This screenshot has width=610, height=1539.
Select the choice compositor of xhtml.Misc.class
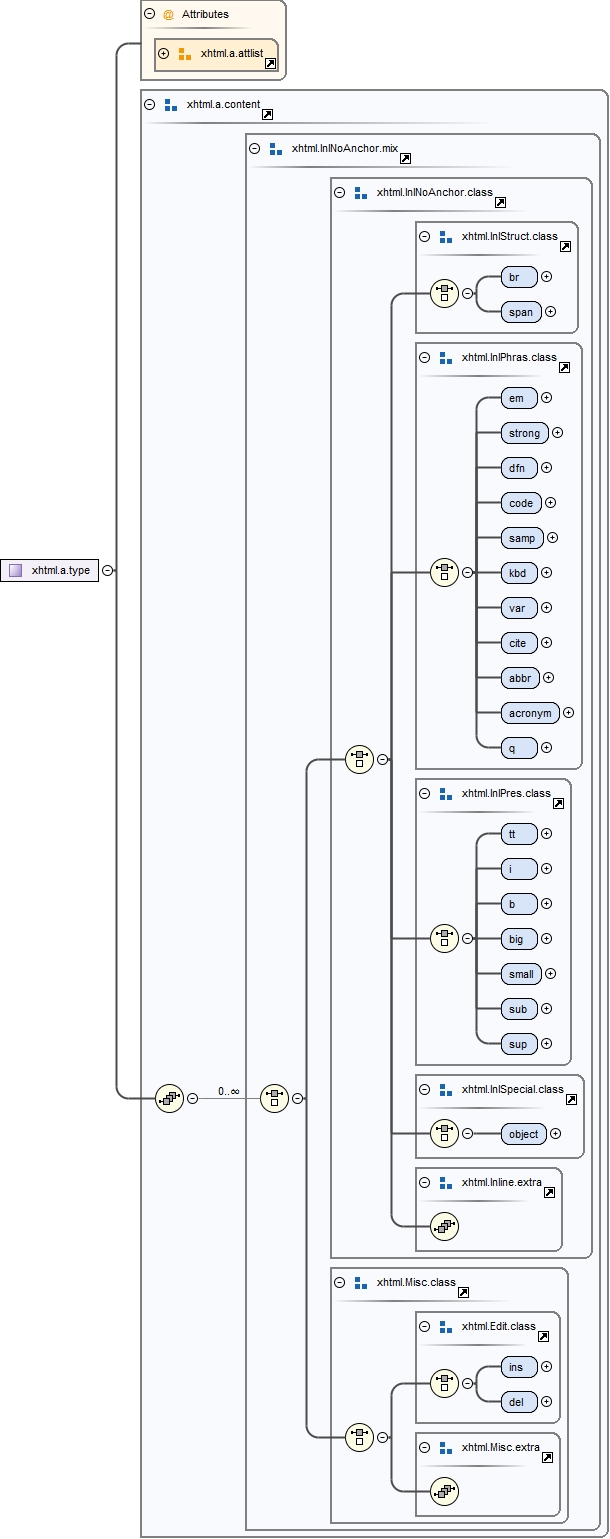359,1437
